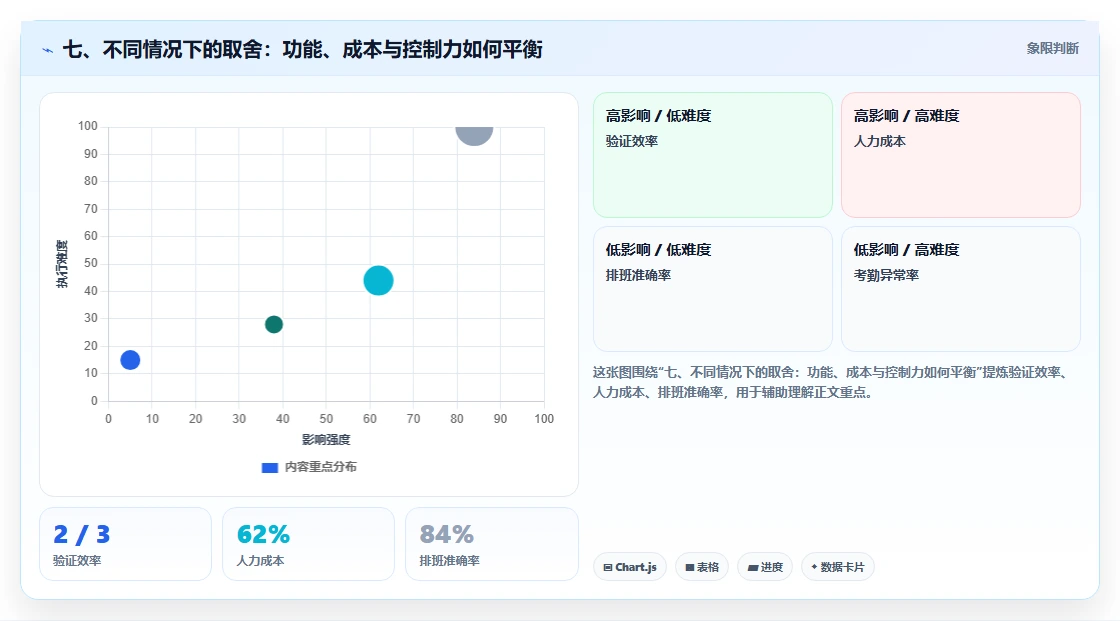Click the sparkle icon in 数据卡片 chip

[814, 567]
